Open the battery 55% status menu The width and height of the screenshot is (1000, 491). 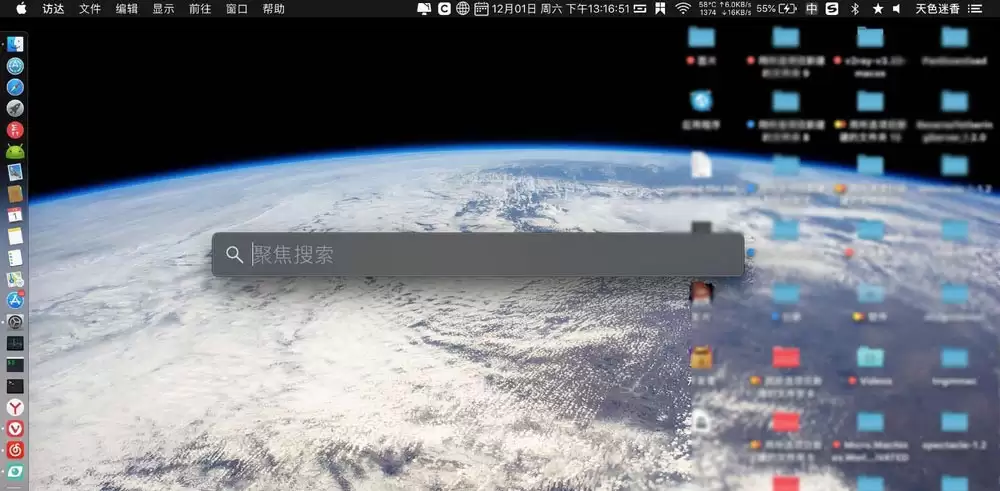tap(776, 9)
